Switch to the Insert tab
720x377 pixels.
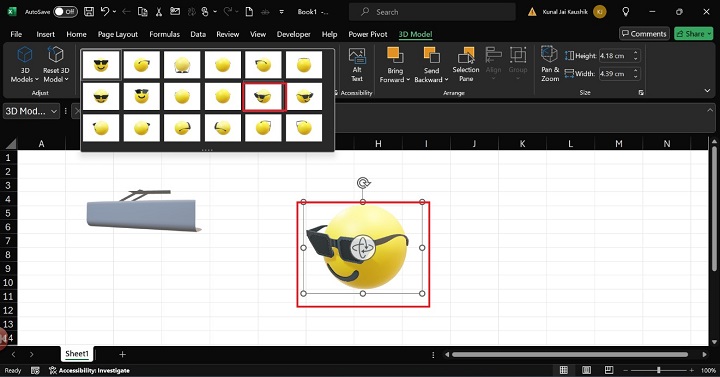click(45, 34)
